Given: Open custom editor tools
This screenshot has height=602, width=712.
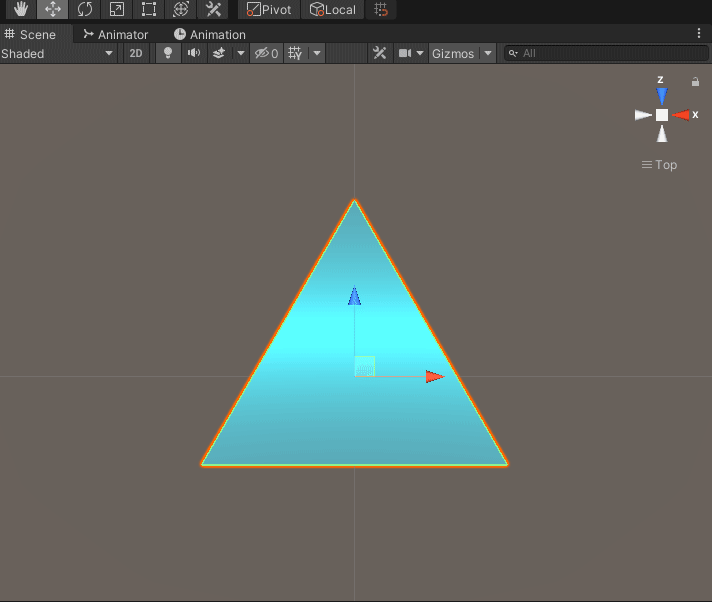Looking at the screenshot, I should (213, 9).
